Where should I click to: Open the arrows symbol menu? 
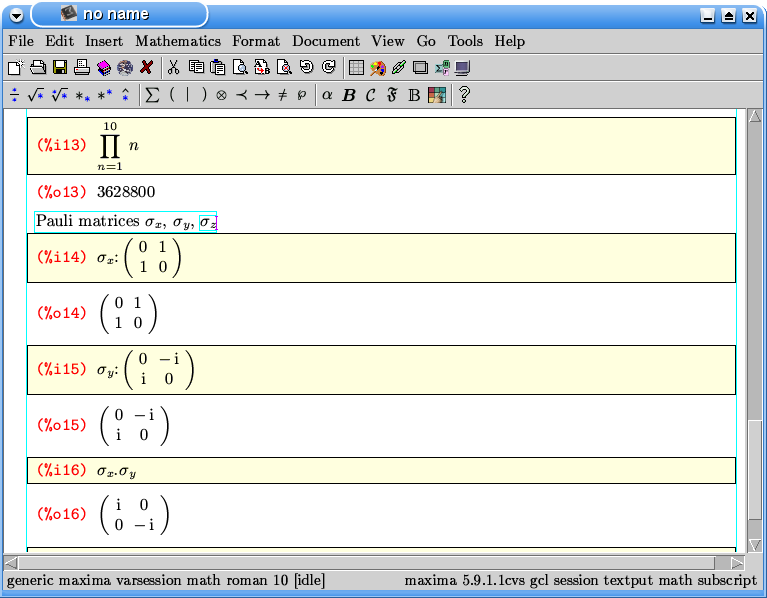[x=262, y=95]
